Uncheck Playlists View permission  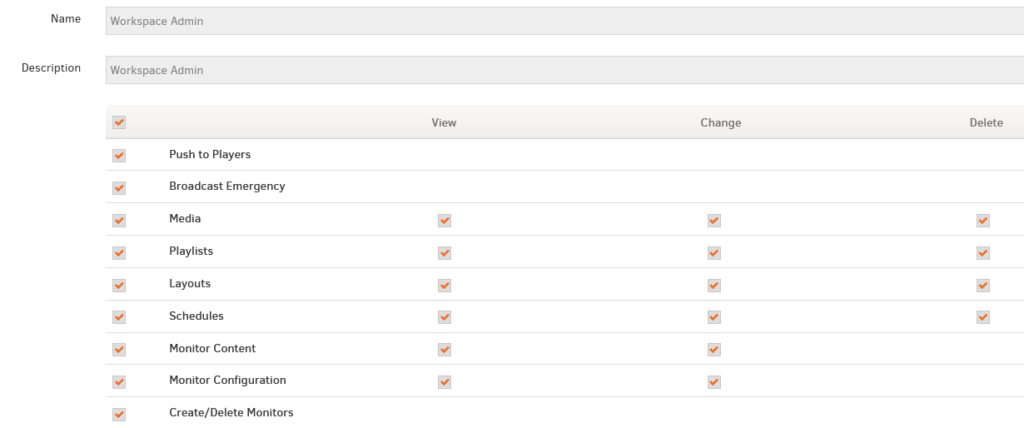pyautogui.click(x=445, y=252)
